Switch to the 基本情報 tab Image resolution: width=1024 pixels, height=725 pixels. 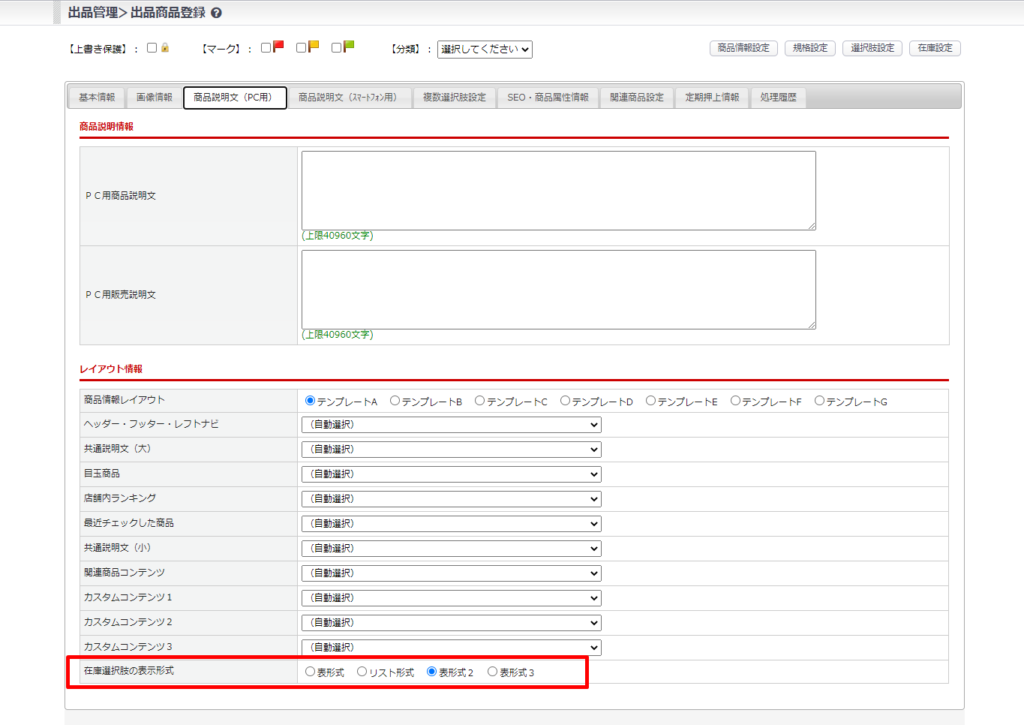(97, 98)
